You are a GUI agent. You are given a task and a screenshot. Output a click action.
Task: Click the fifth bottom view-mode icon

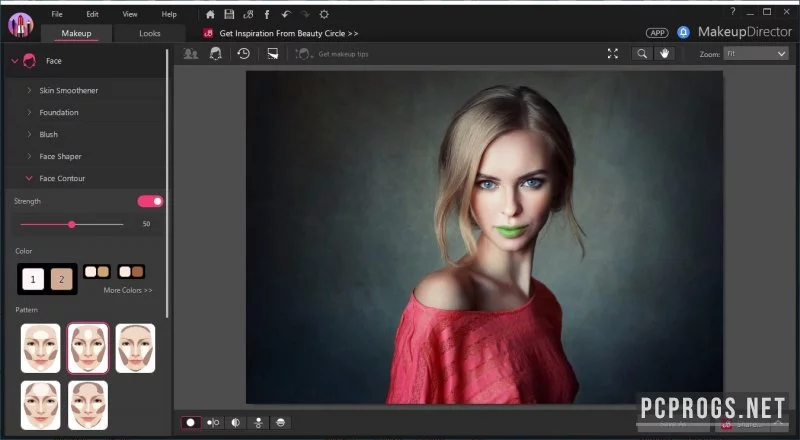point(281,423)
